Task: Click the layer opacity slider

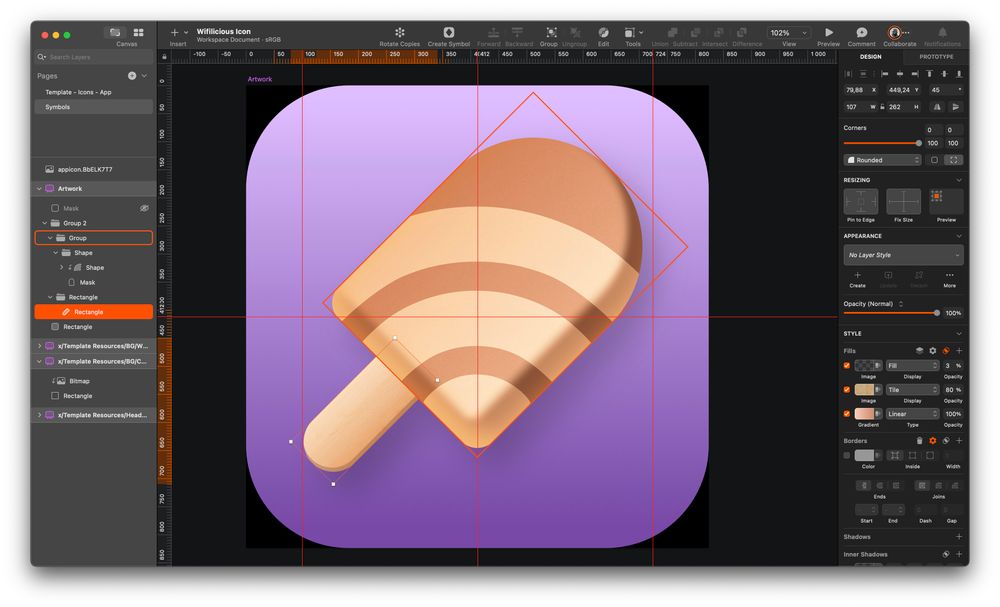Action: point(892,313)
